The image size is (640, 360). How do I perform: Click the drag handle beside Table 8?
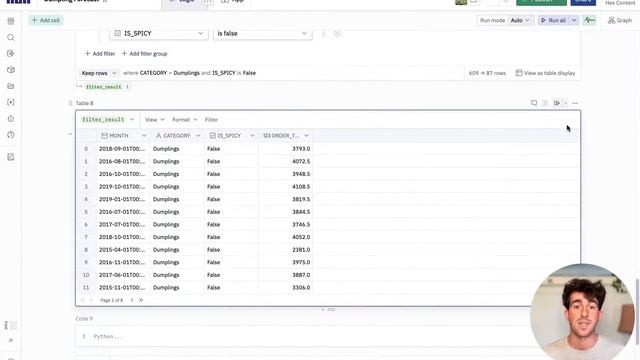pyautogui.click(x=71, y=103)
